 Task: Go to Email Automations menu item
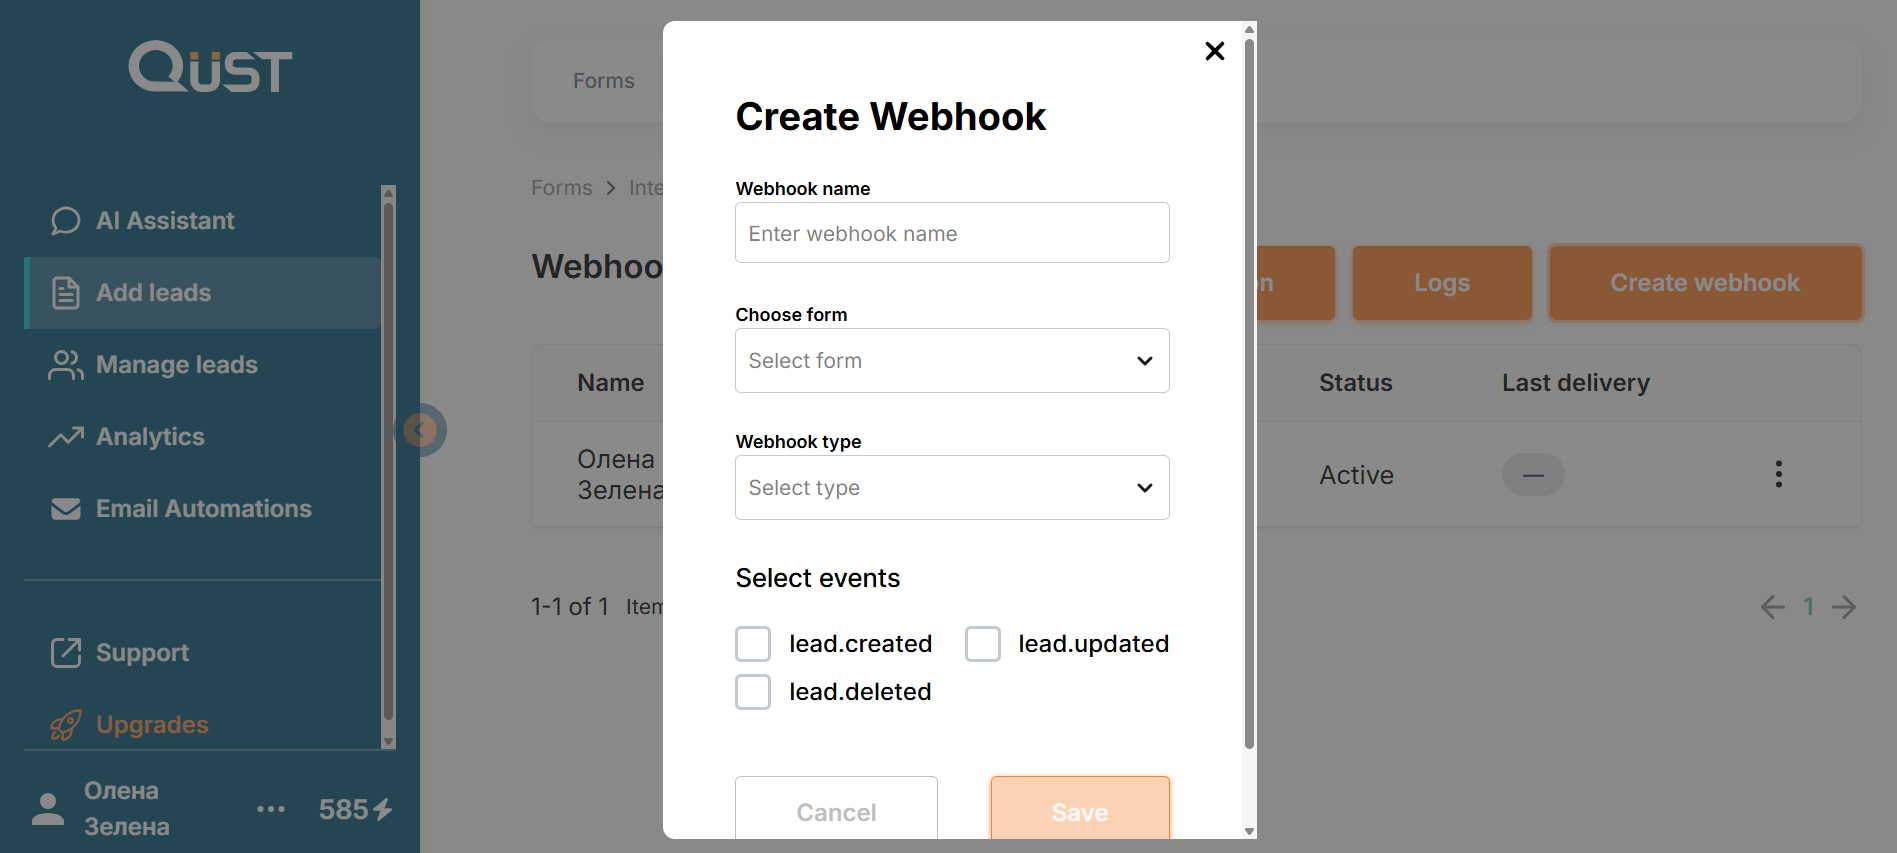point(203,509)
